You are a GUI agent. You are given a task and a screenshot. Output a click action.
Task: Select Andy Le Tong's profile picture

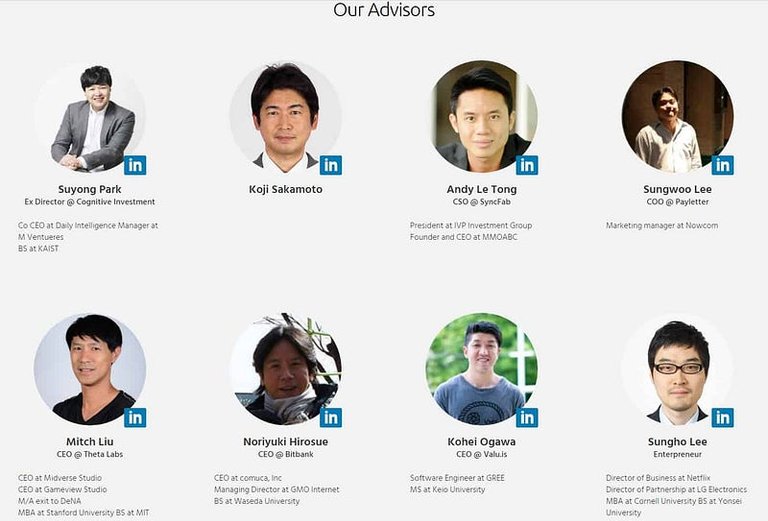[x=482, y=117]
